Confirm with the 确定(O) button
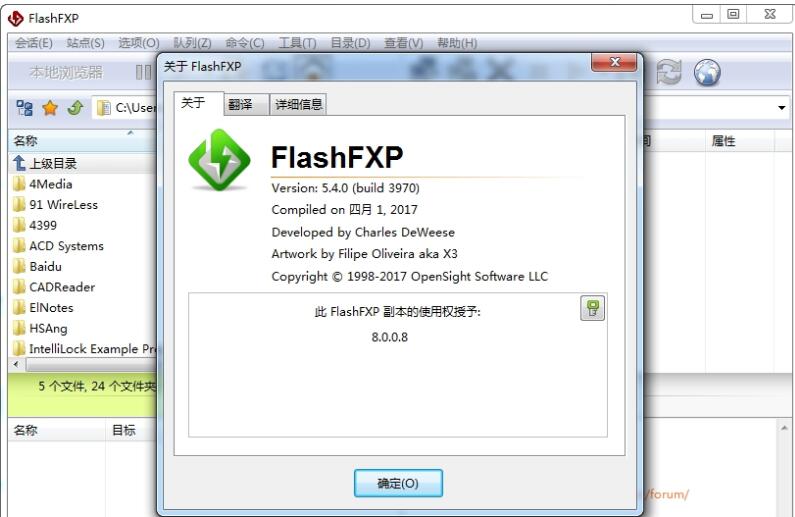 [x=398, y=483]
